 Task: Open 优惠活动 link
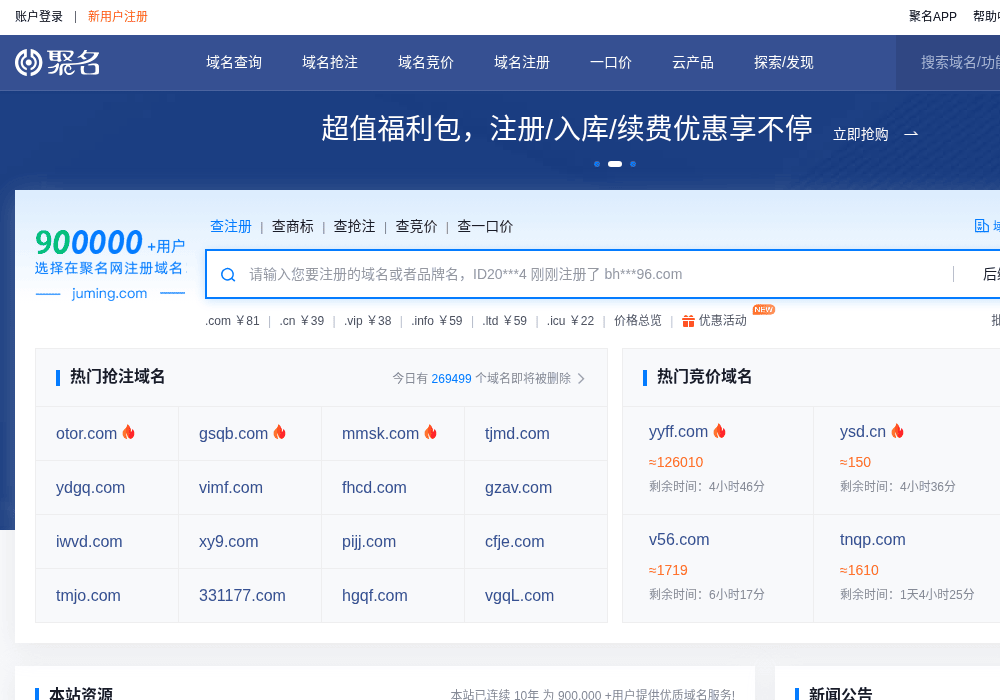[723, 321]
